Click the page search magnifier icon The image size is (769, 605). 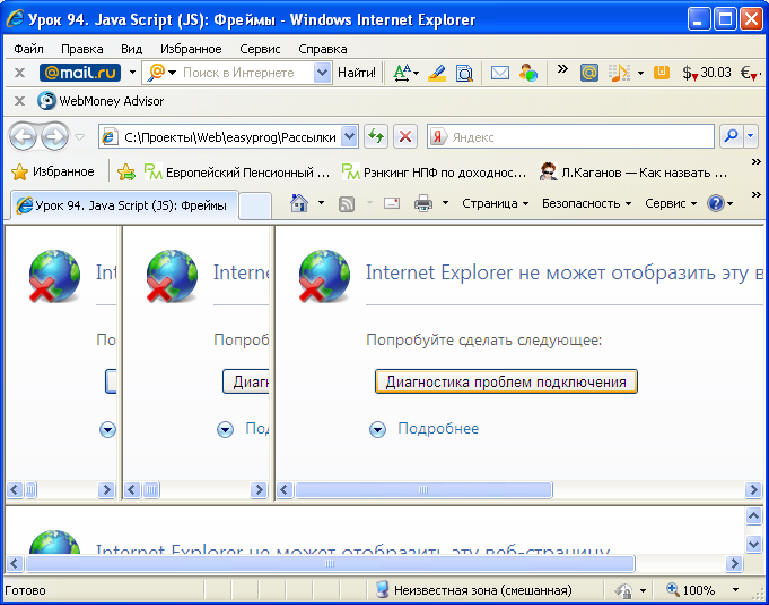[x=464, y=73]
